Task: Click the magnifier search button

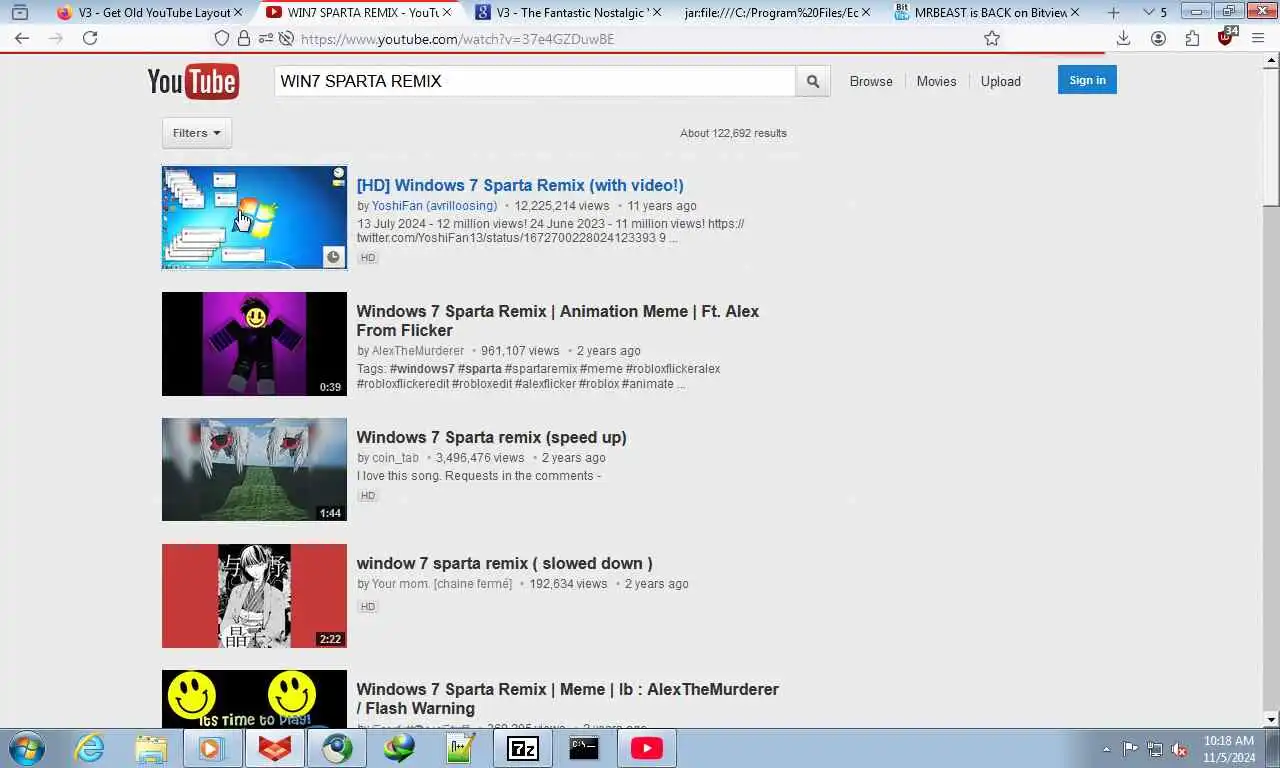Action: pyautogui.click(x=813, y=81)
